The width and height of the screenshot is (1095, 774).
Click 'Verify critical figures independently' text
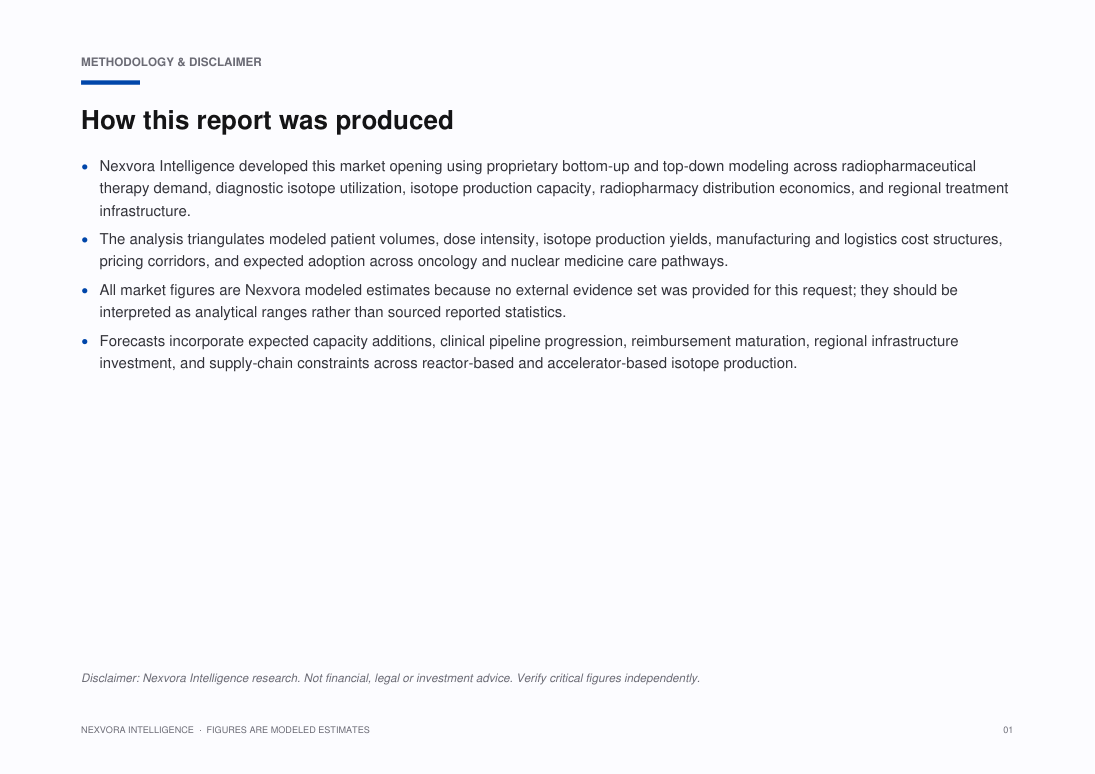(x=607, y=678)
